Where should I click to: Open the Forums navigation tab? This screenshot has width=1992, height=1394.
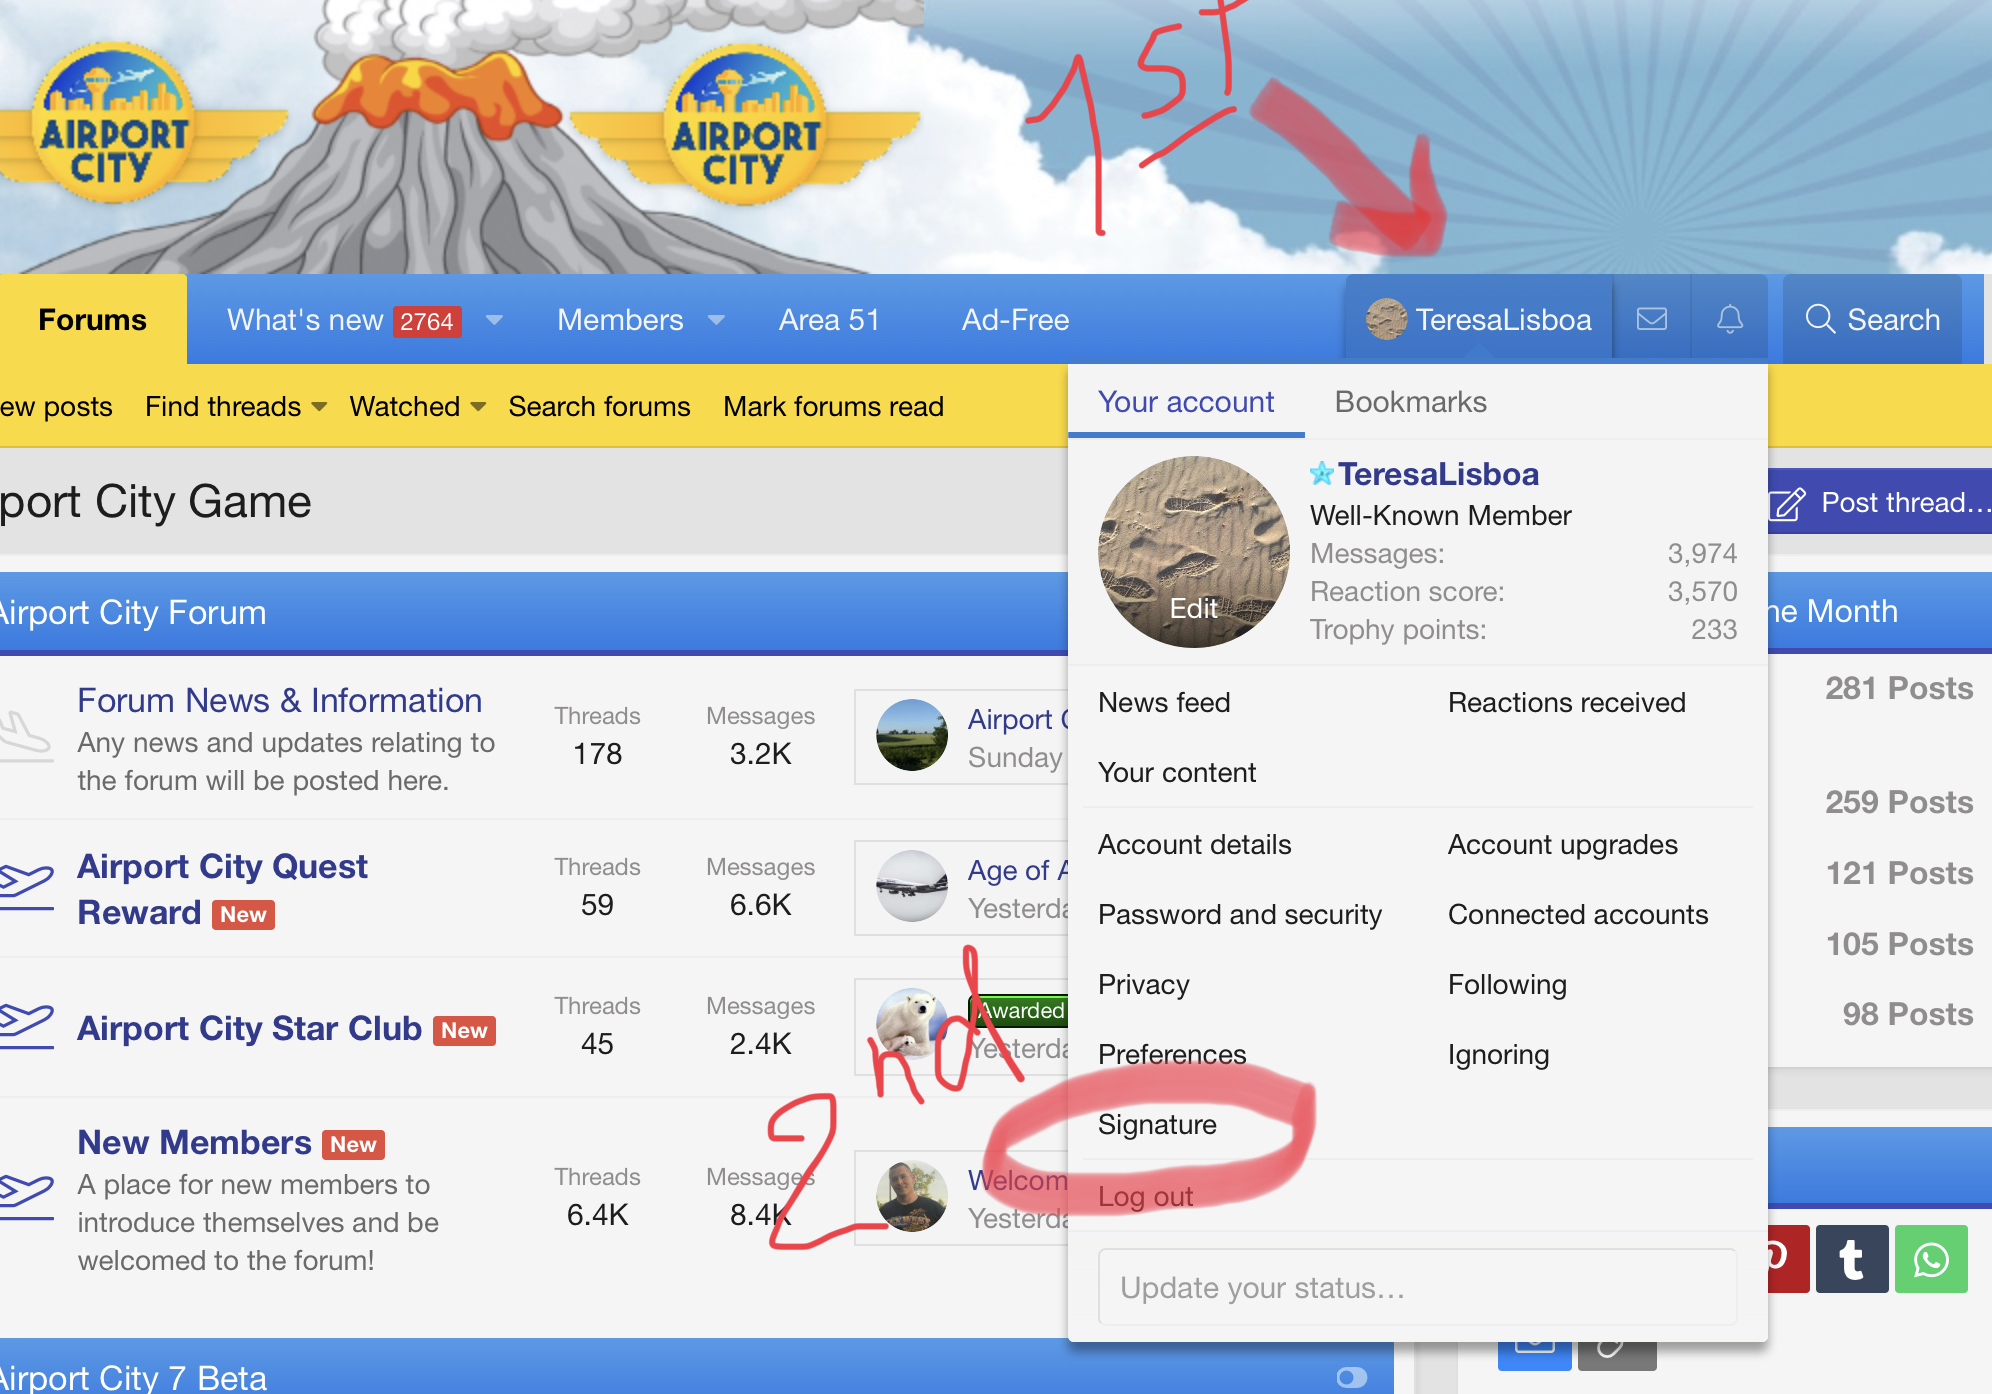click(x=92, y=319)
